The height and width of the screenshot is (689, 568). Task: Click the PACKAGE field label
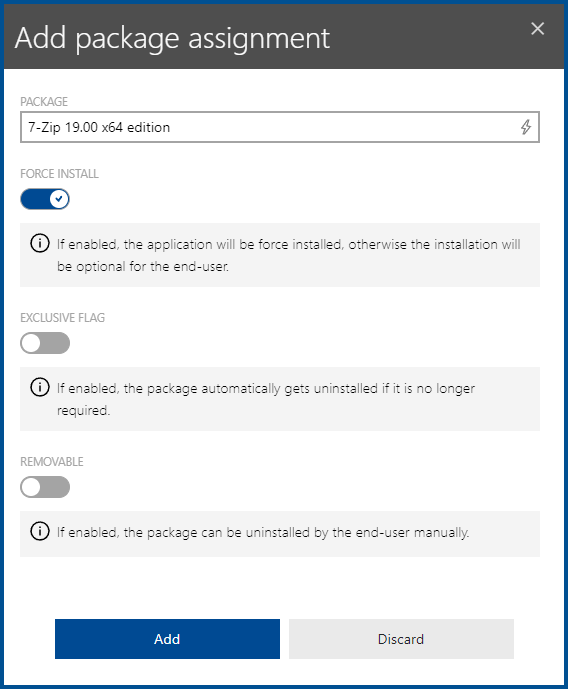point(44,102)
